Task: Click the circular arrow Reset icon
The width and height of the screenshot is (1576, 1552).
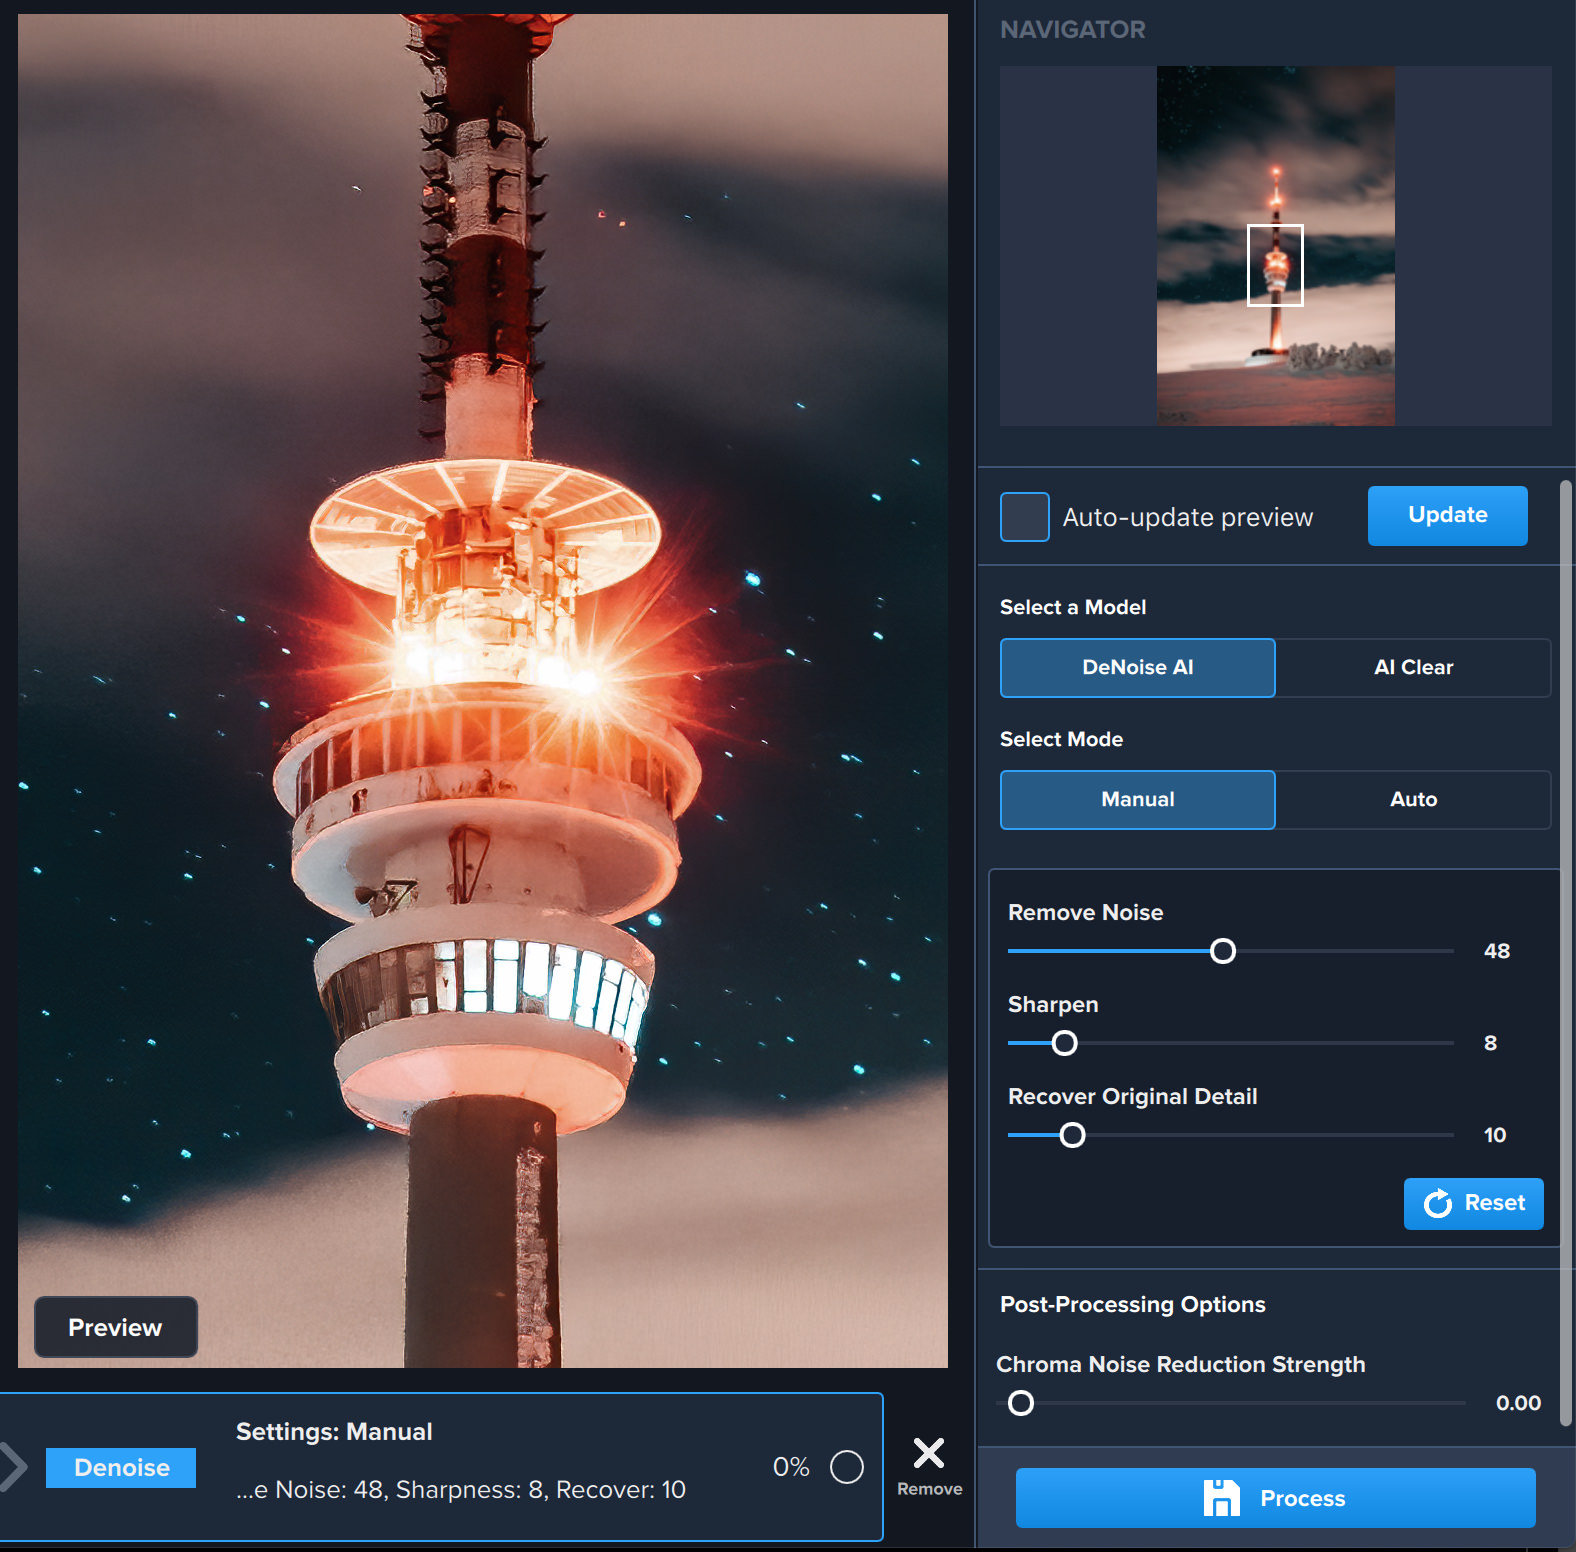Action: [1437, 1203]
